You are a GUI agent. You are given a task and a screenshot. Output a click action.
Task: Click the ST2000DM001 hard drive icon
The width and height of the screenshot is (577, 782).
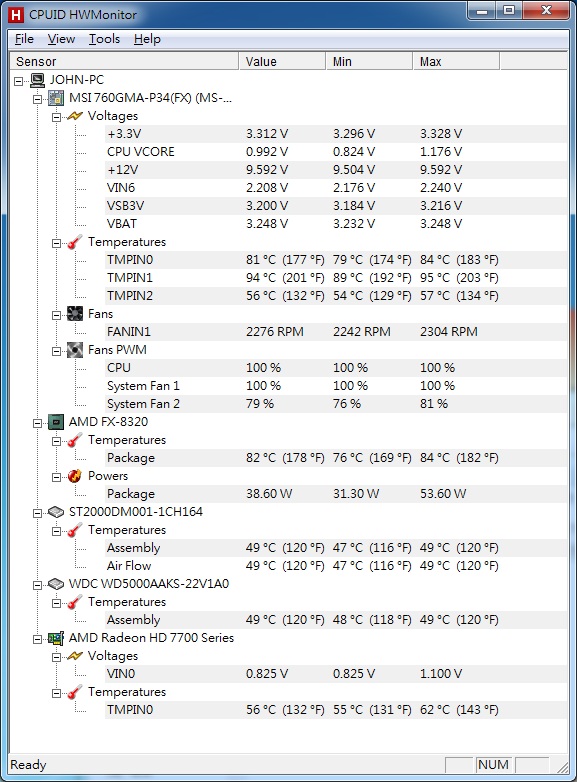(x=56, y=512)
